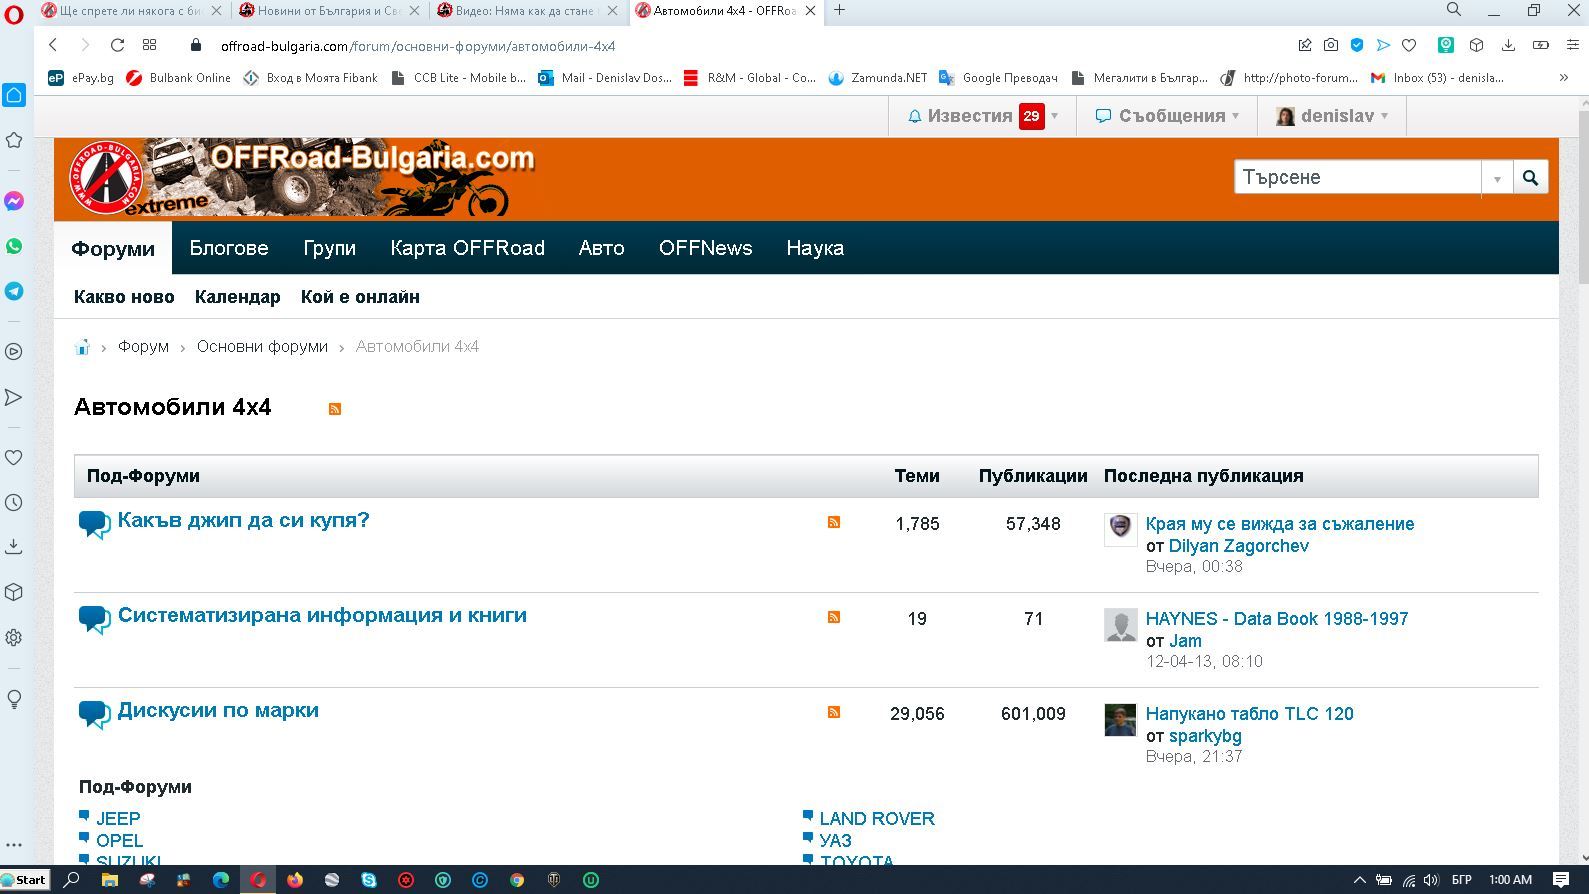Open RSS feed for Какъв джип да си купя?

834,522
